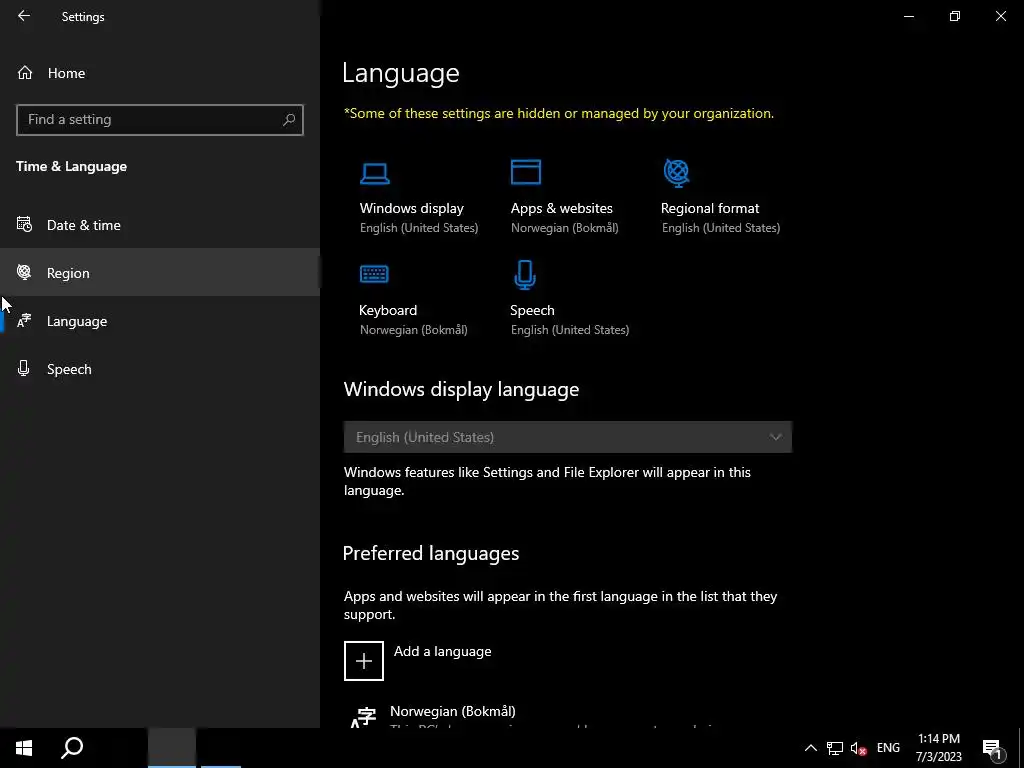Click the 'Preferred languages' heading
The height and width of the screenshot is (768, 1024).
point(431,553)
